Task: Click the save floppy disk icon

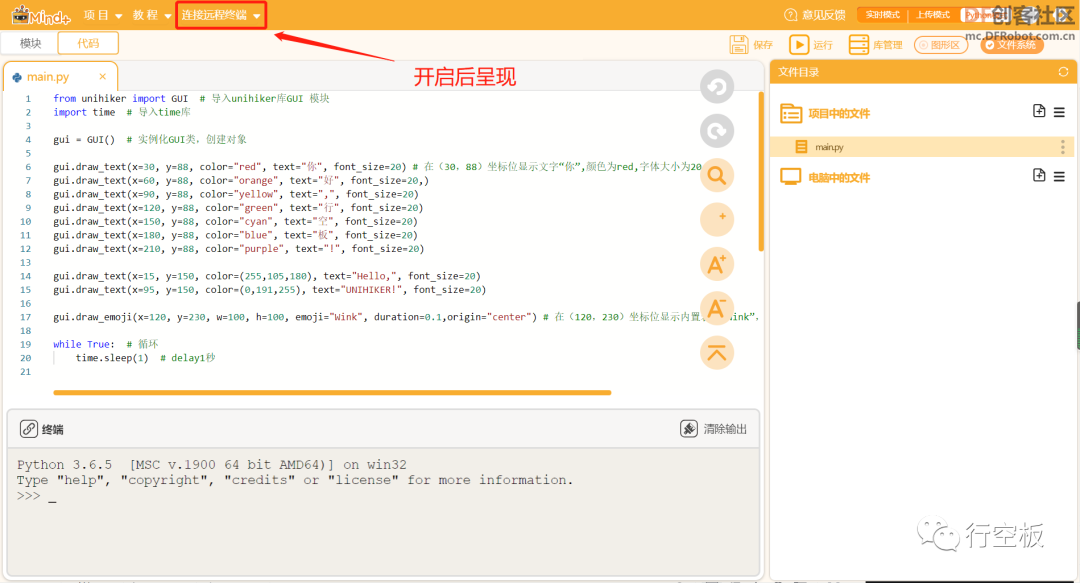Action: [739, 45]
